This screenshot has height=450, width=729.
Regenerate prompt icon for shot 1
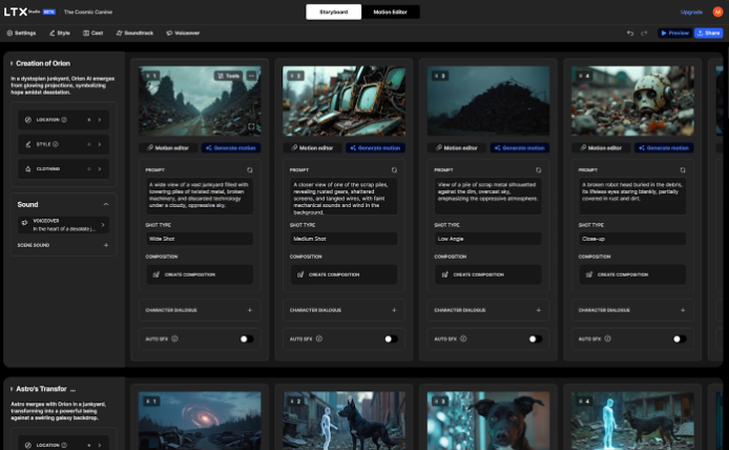pos(250,170)
